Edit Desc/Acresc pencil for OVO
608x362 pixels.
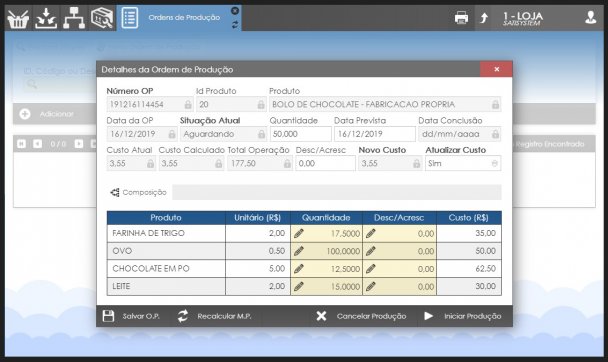370,251
